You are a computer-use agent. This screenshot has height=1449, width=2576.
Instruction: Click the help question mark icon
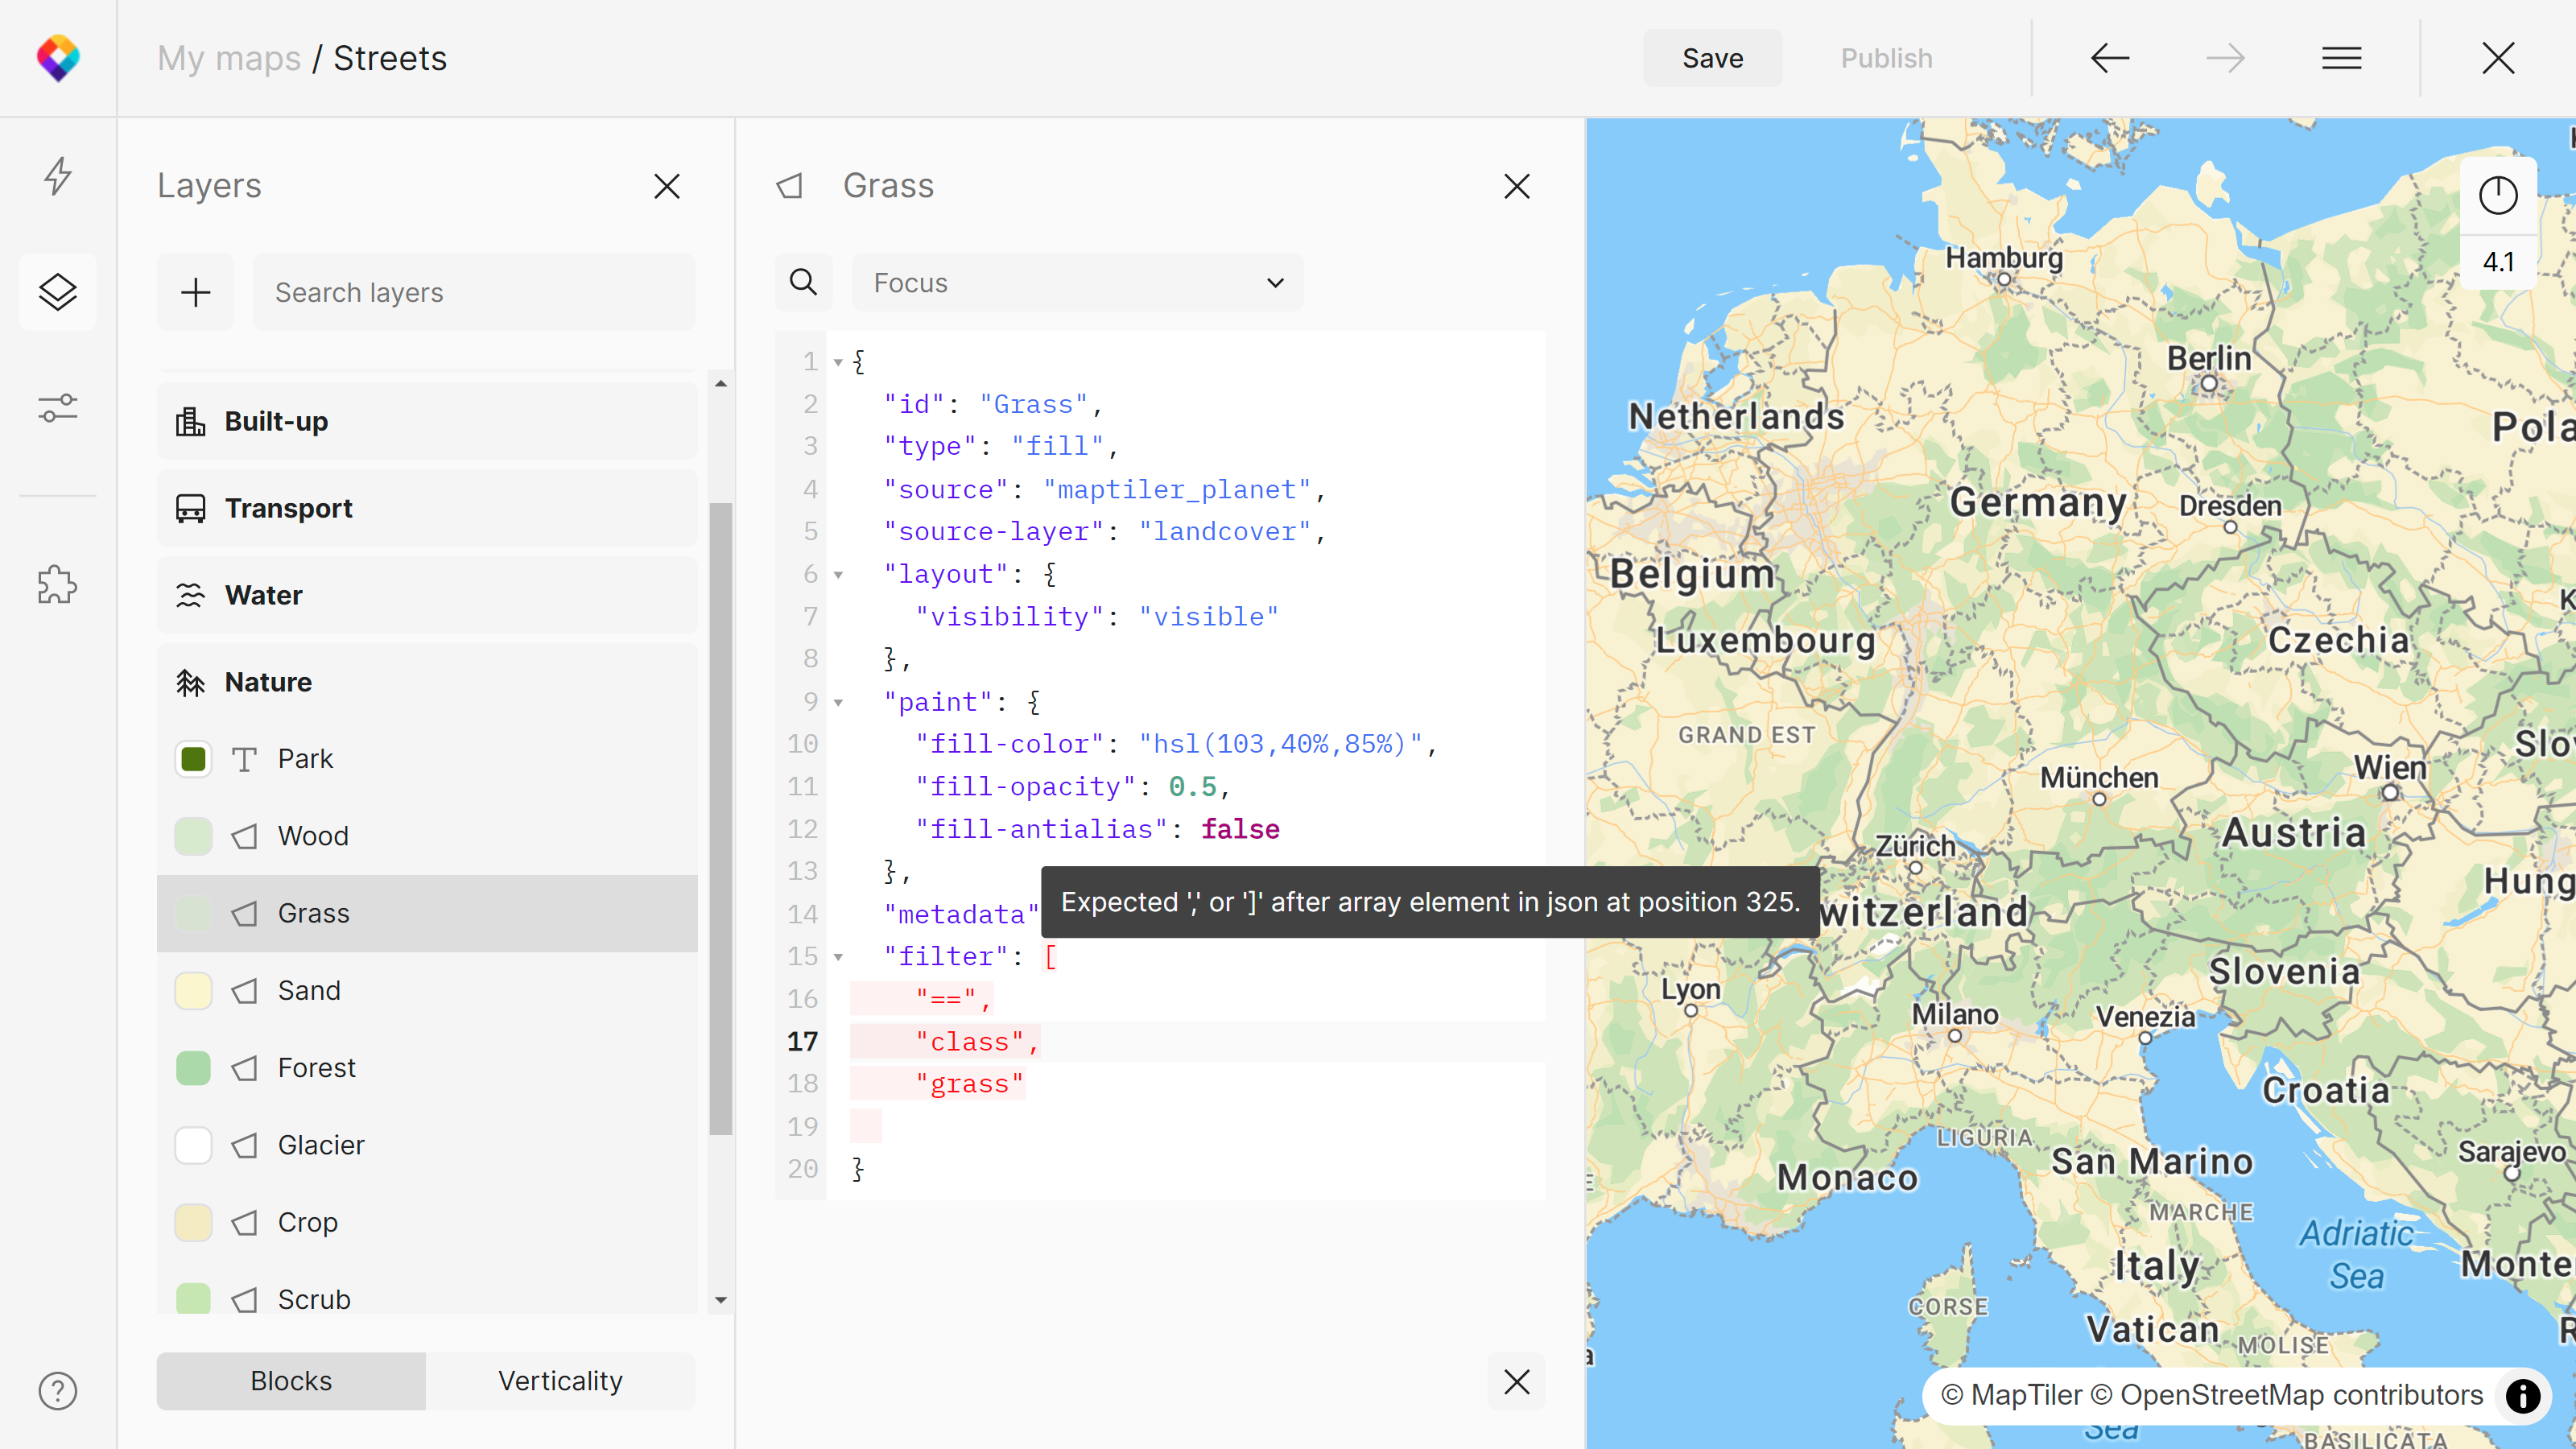58,1390
